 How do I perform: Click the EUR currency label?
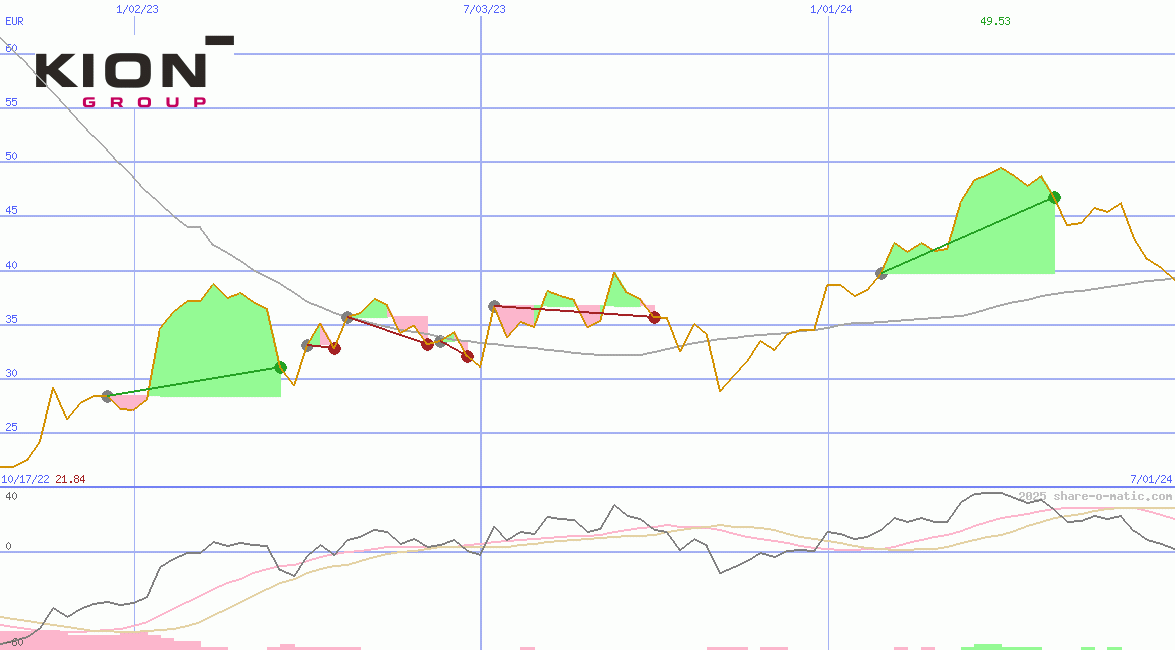point(14,21)
